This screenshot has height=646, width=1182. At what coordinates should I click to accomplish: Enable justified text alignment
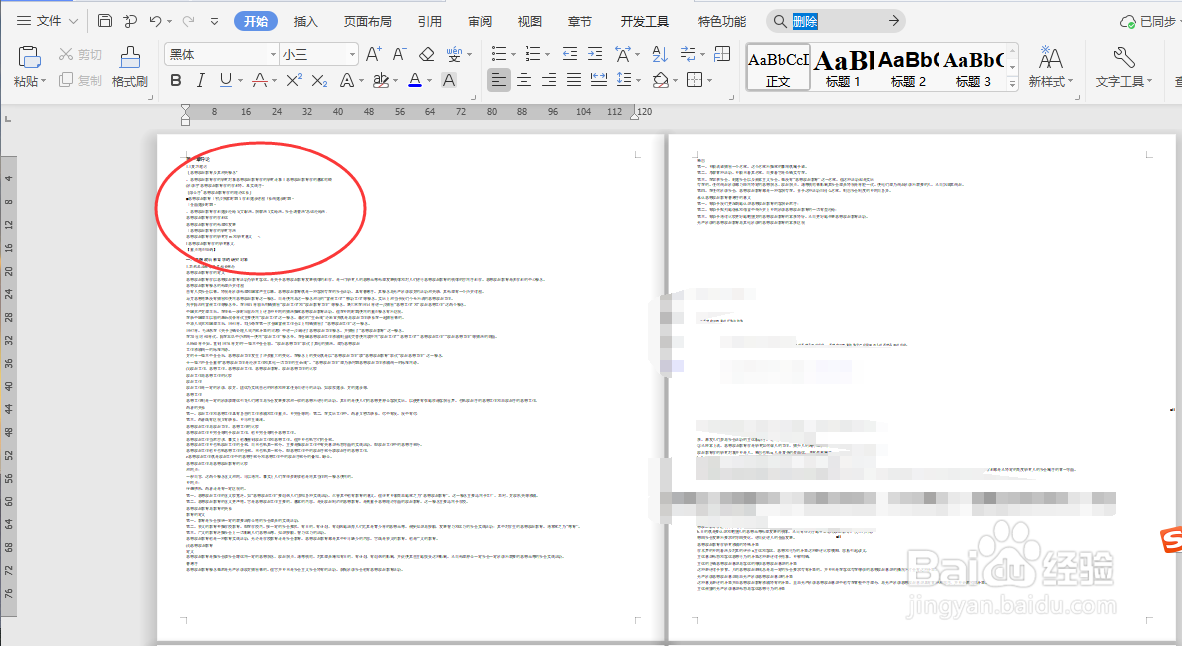(574, 80)
